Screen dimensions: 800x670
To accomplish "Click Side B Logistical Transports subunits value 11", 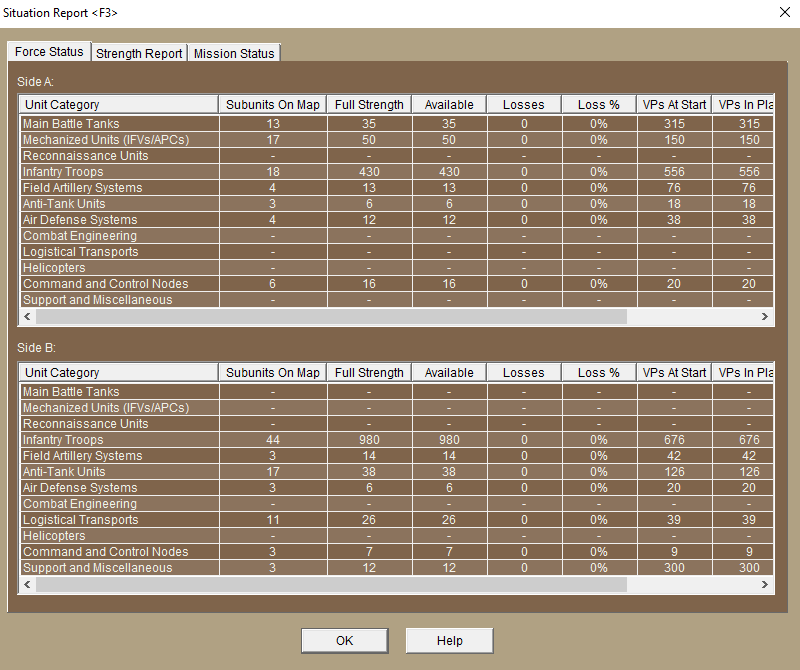I will 273,519.
